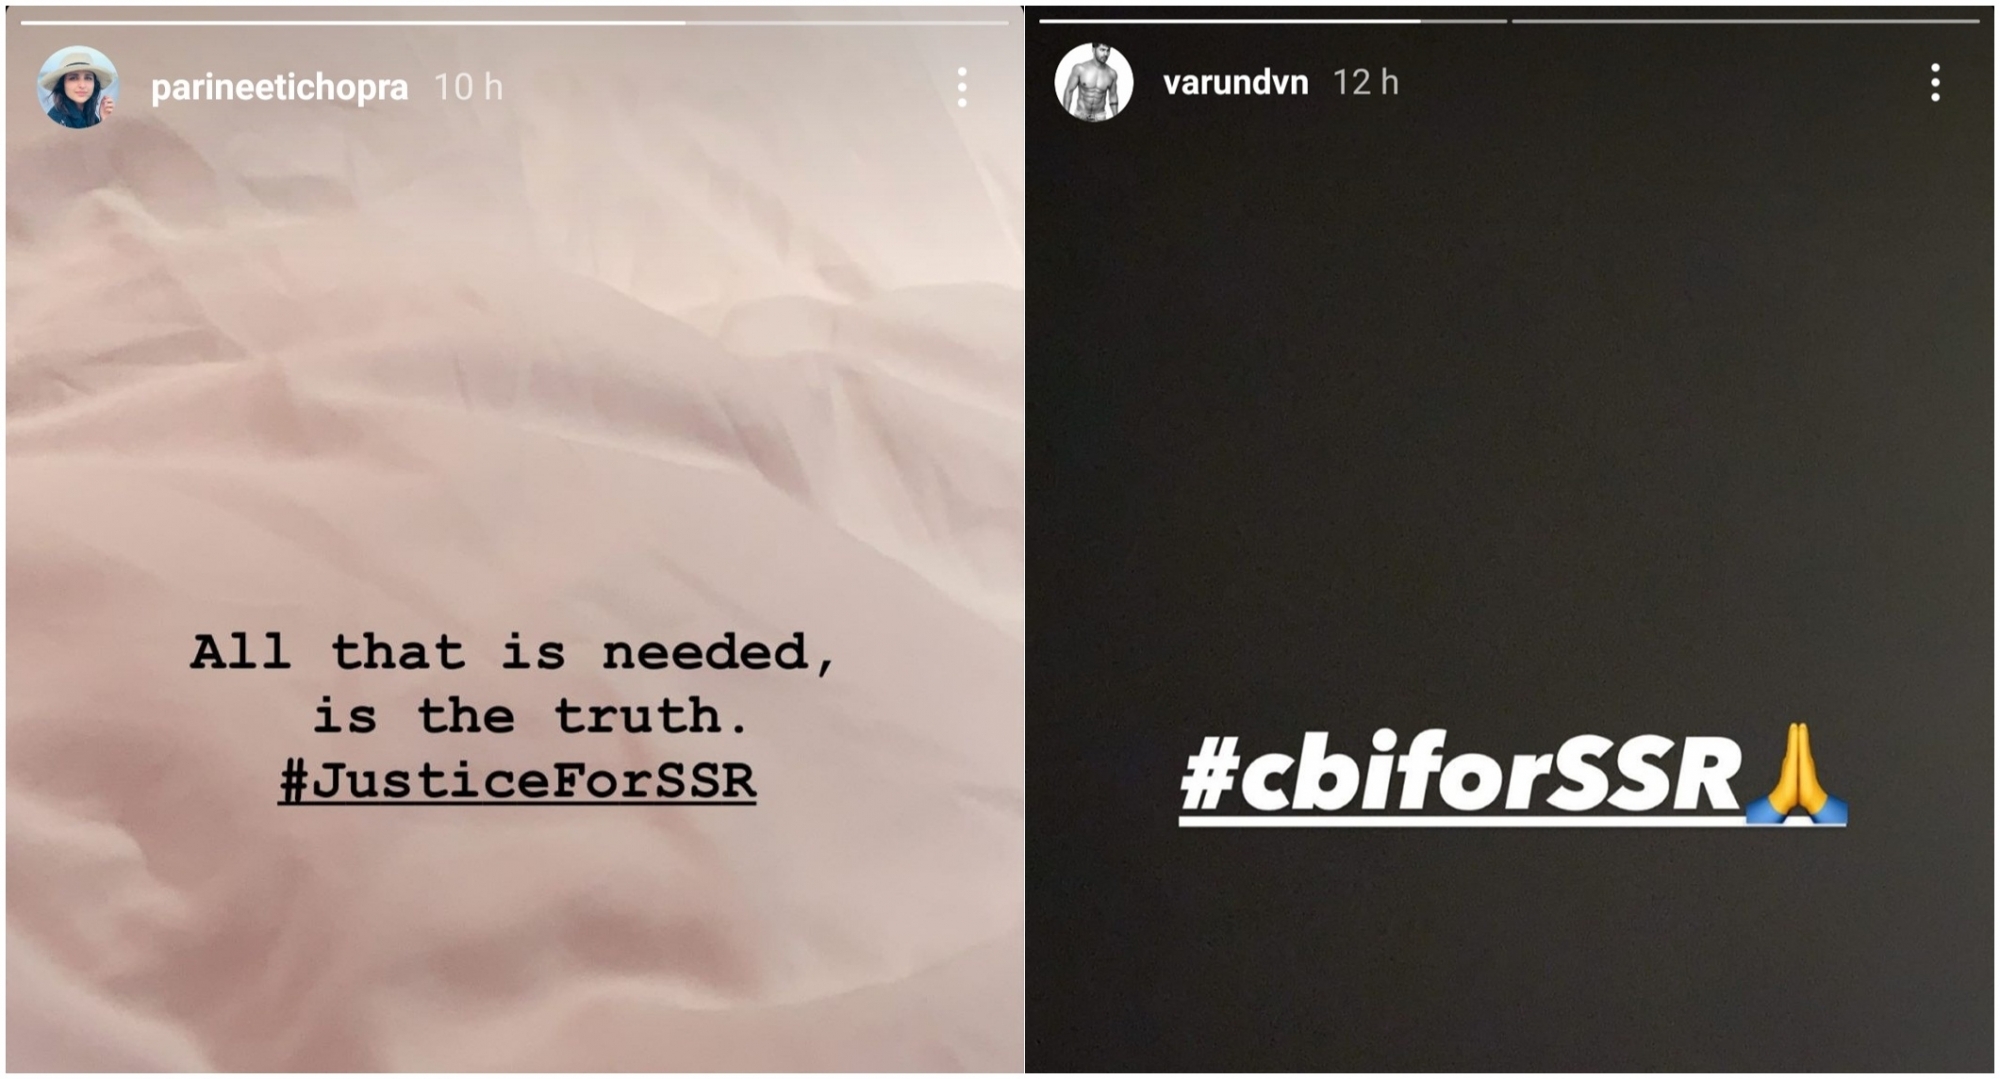The image size is (2000, 1079).
Task: Click the varundvn username
Action: [x=1235, y=82]
